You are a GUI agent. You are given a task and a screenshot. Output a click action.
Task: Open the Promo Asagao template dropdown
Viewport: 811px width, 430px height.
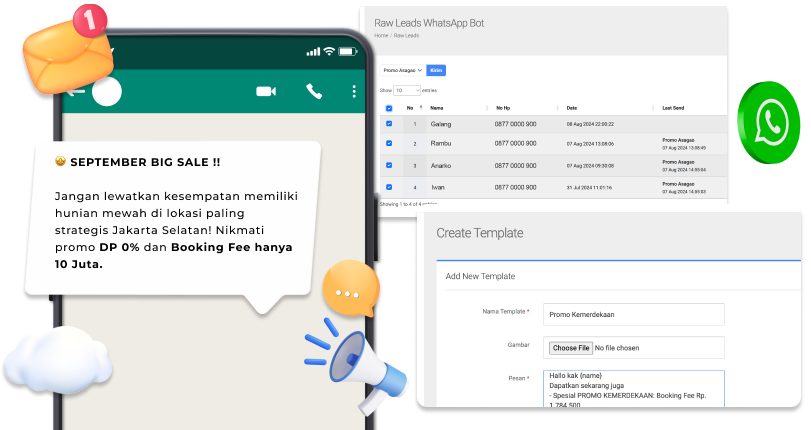pos(403,71)
